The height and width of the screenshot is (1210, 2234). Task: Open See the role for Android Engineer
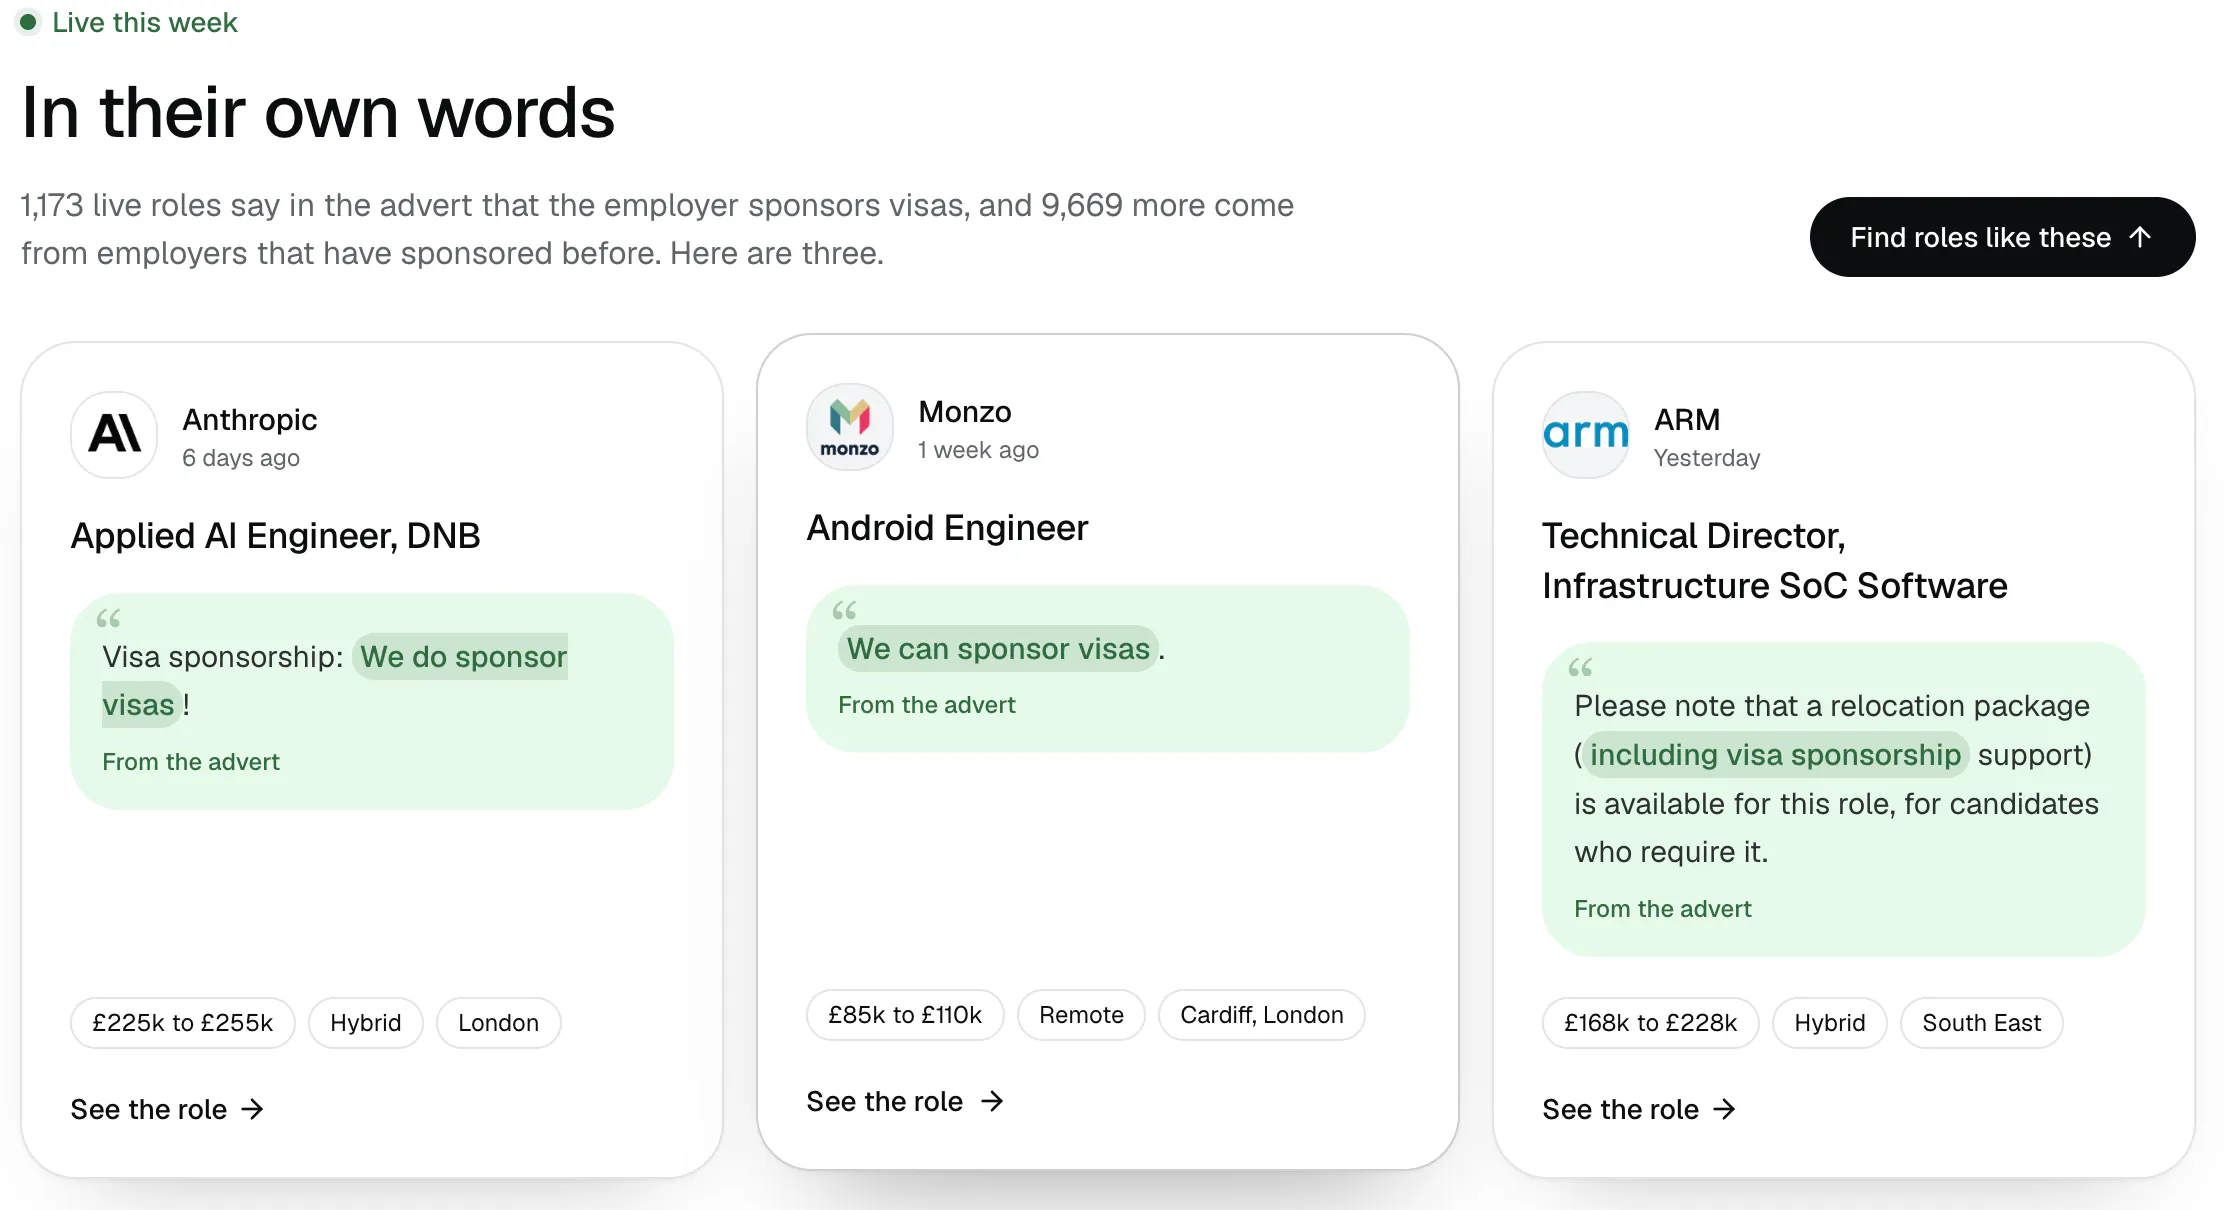tap(905, 1101)
